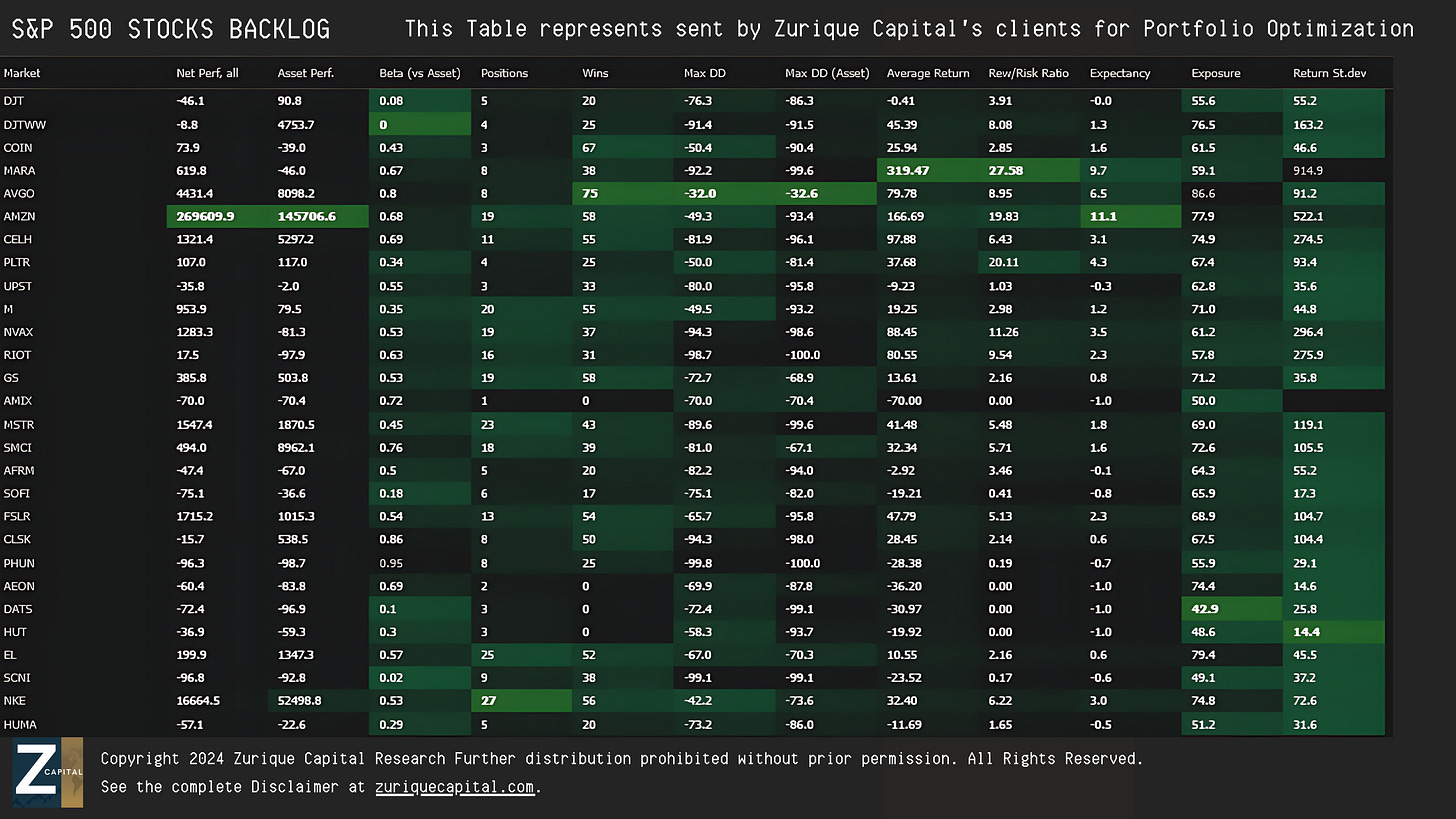Click the 27.58 Rew/Risk cell
The width and height of the screenshot is (1456, 819).
(x=1029, y=170)
